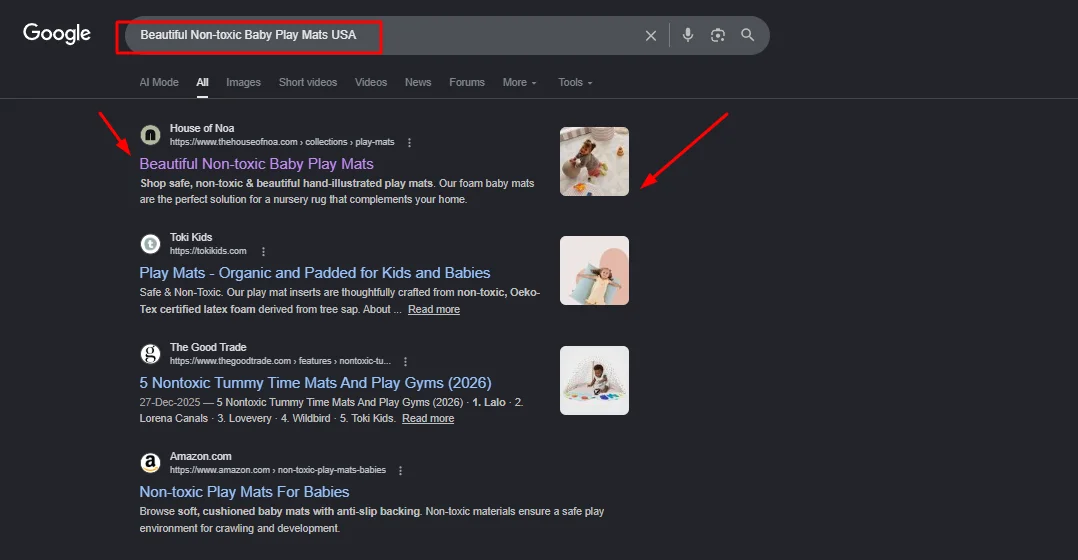This screenshot has width=1078, height=560.
Task: Clear the search box with X icon
Action: (651, 36)
